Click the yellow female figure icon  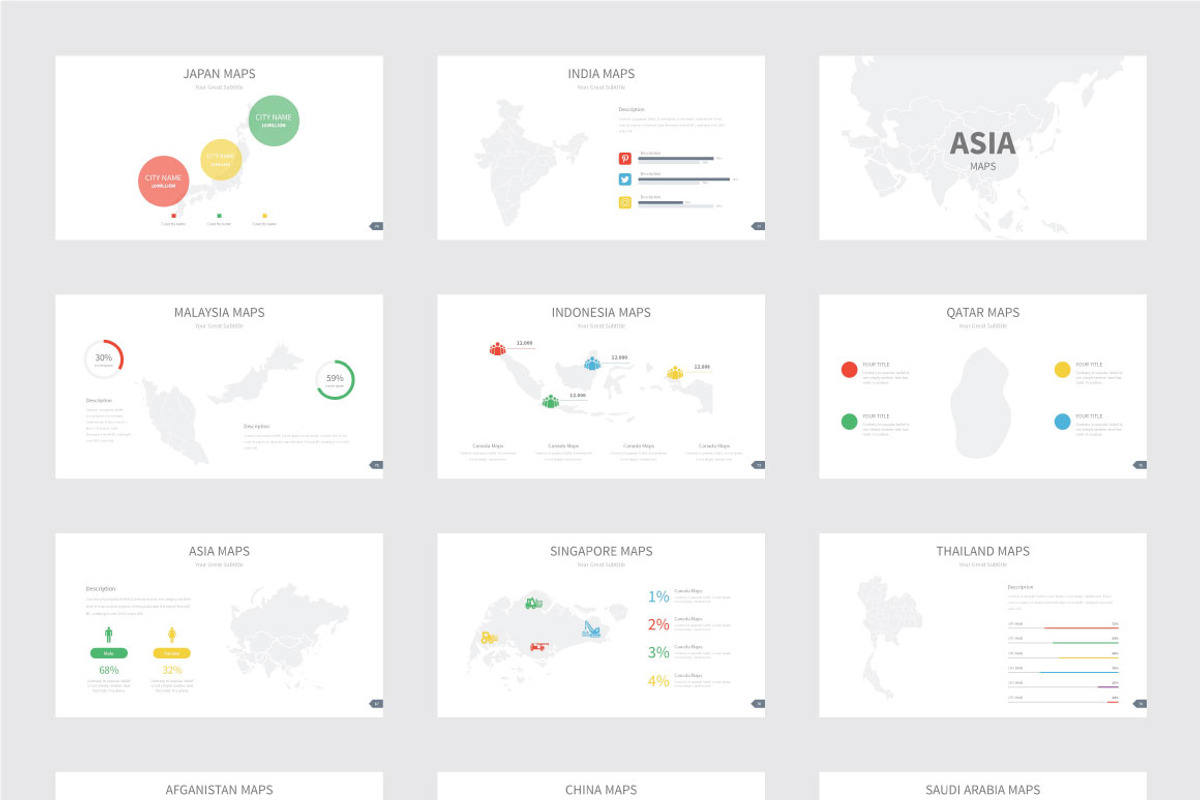point(172,634)
